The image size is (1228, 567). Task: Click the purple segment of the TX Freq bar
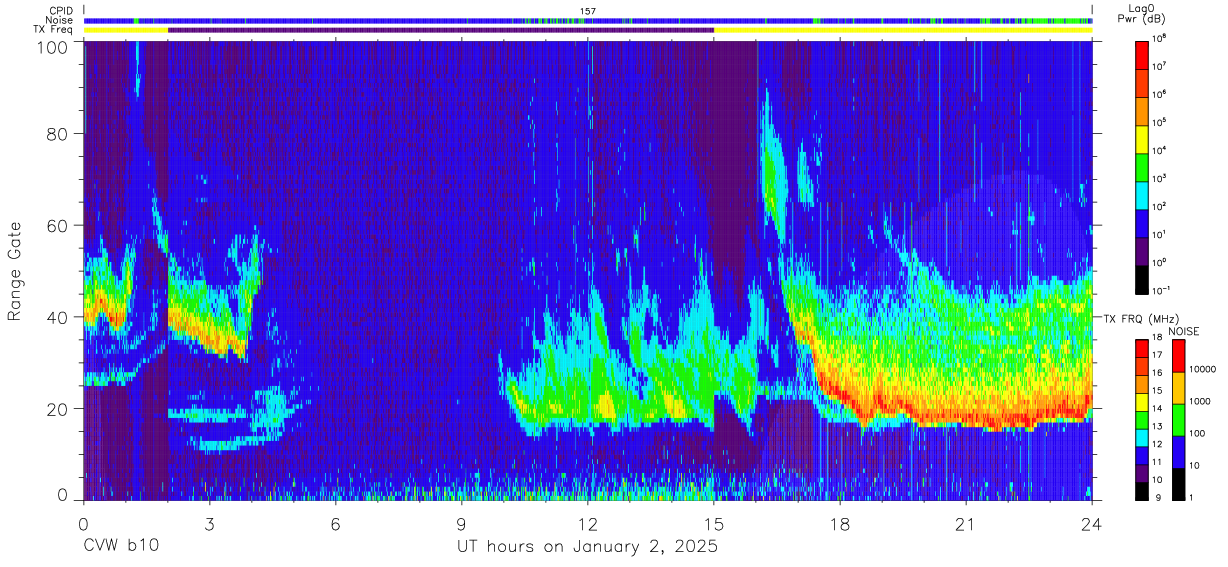tap(441, 30)
